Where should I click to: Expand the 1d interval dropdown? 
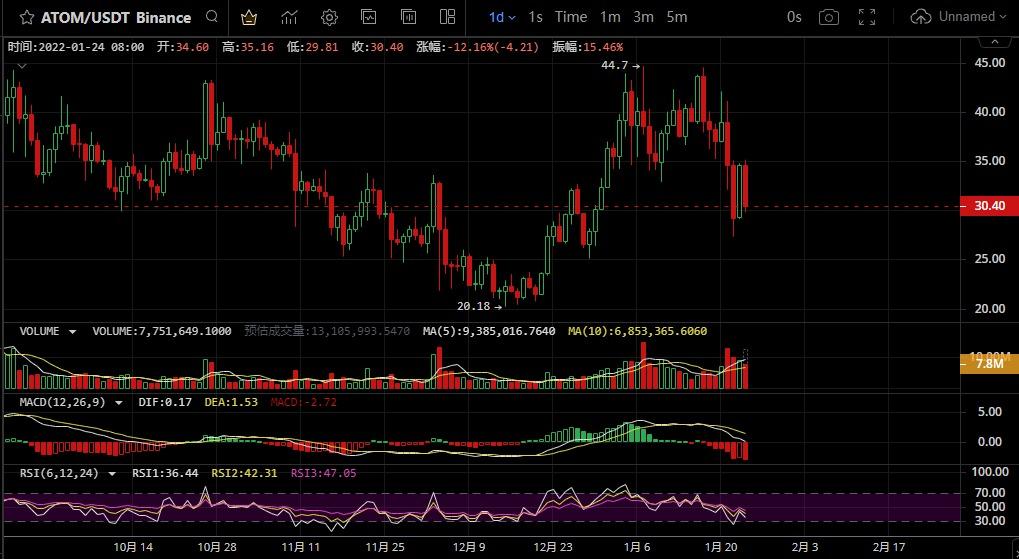click(x=502, y=17)
